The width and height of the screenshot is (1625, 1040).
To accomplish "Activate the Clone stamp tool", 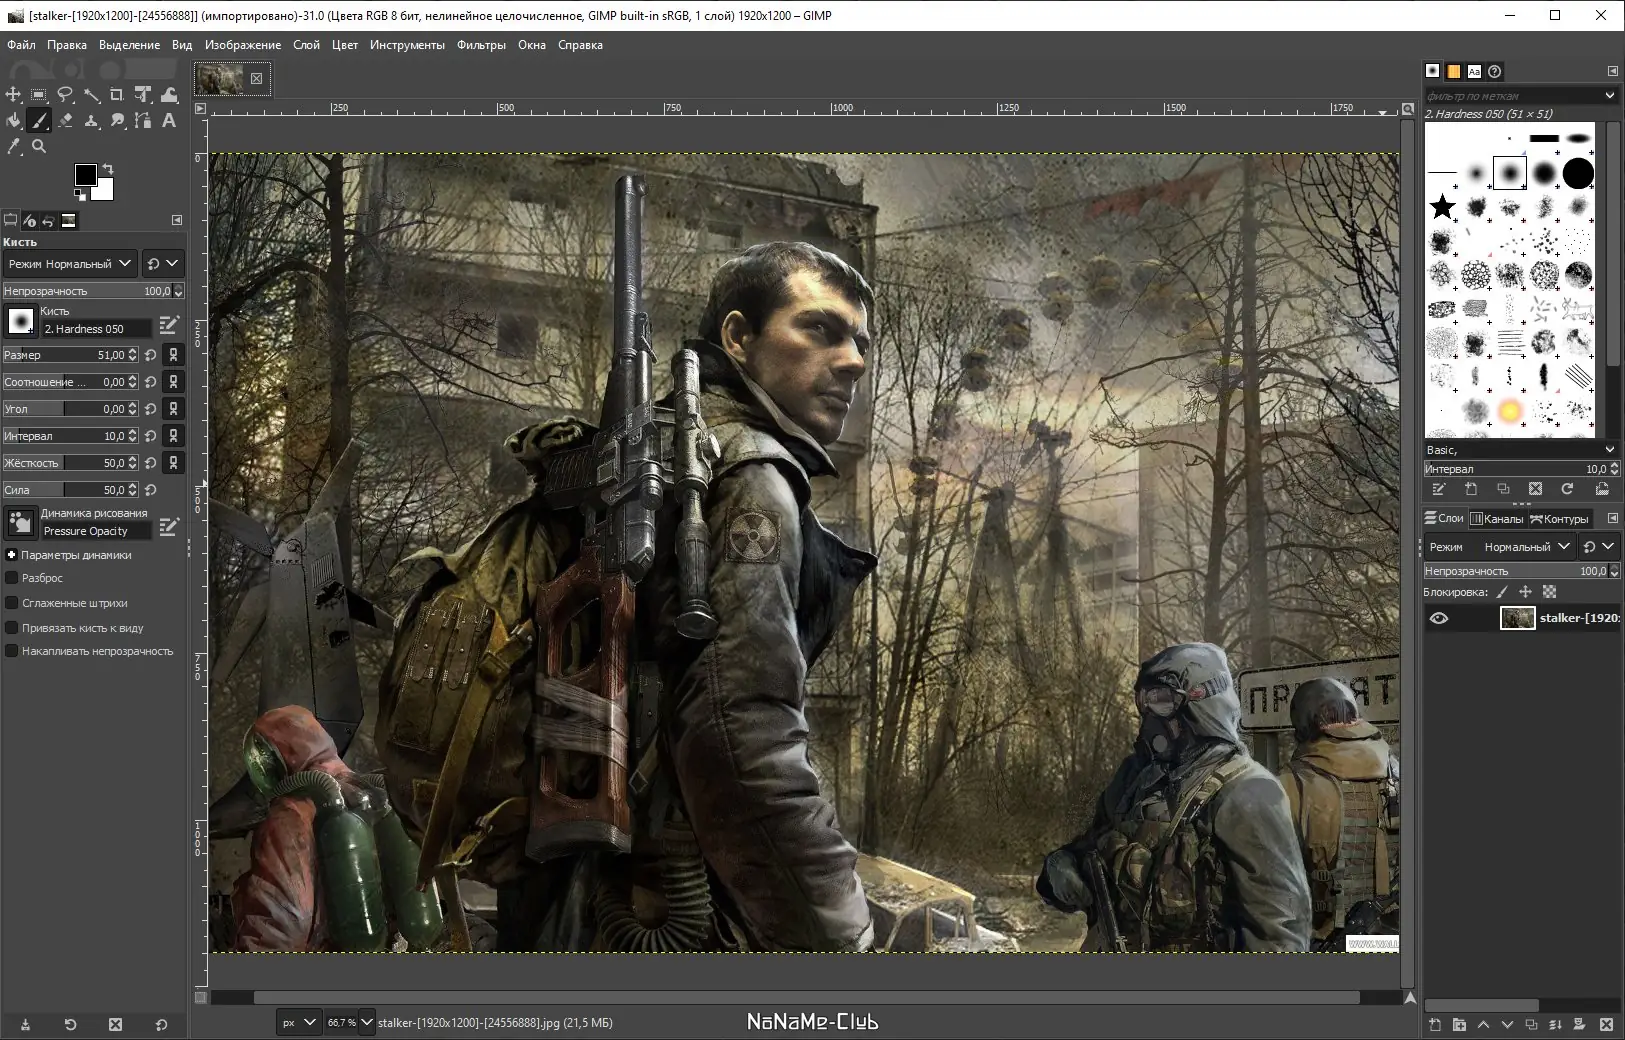I will pos(92,121).
